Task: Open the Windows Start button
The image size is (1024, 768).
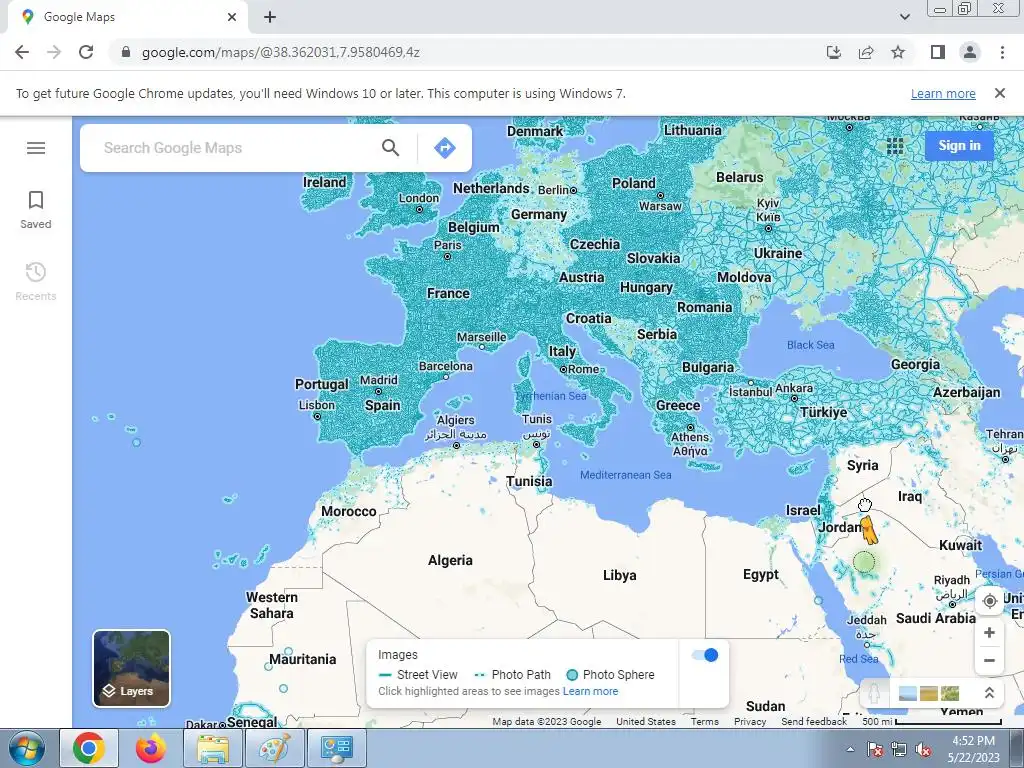Action: [x=27, y=748]
